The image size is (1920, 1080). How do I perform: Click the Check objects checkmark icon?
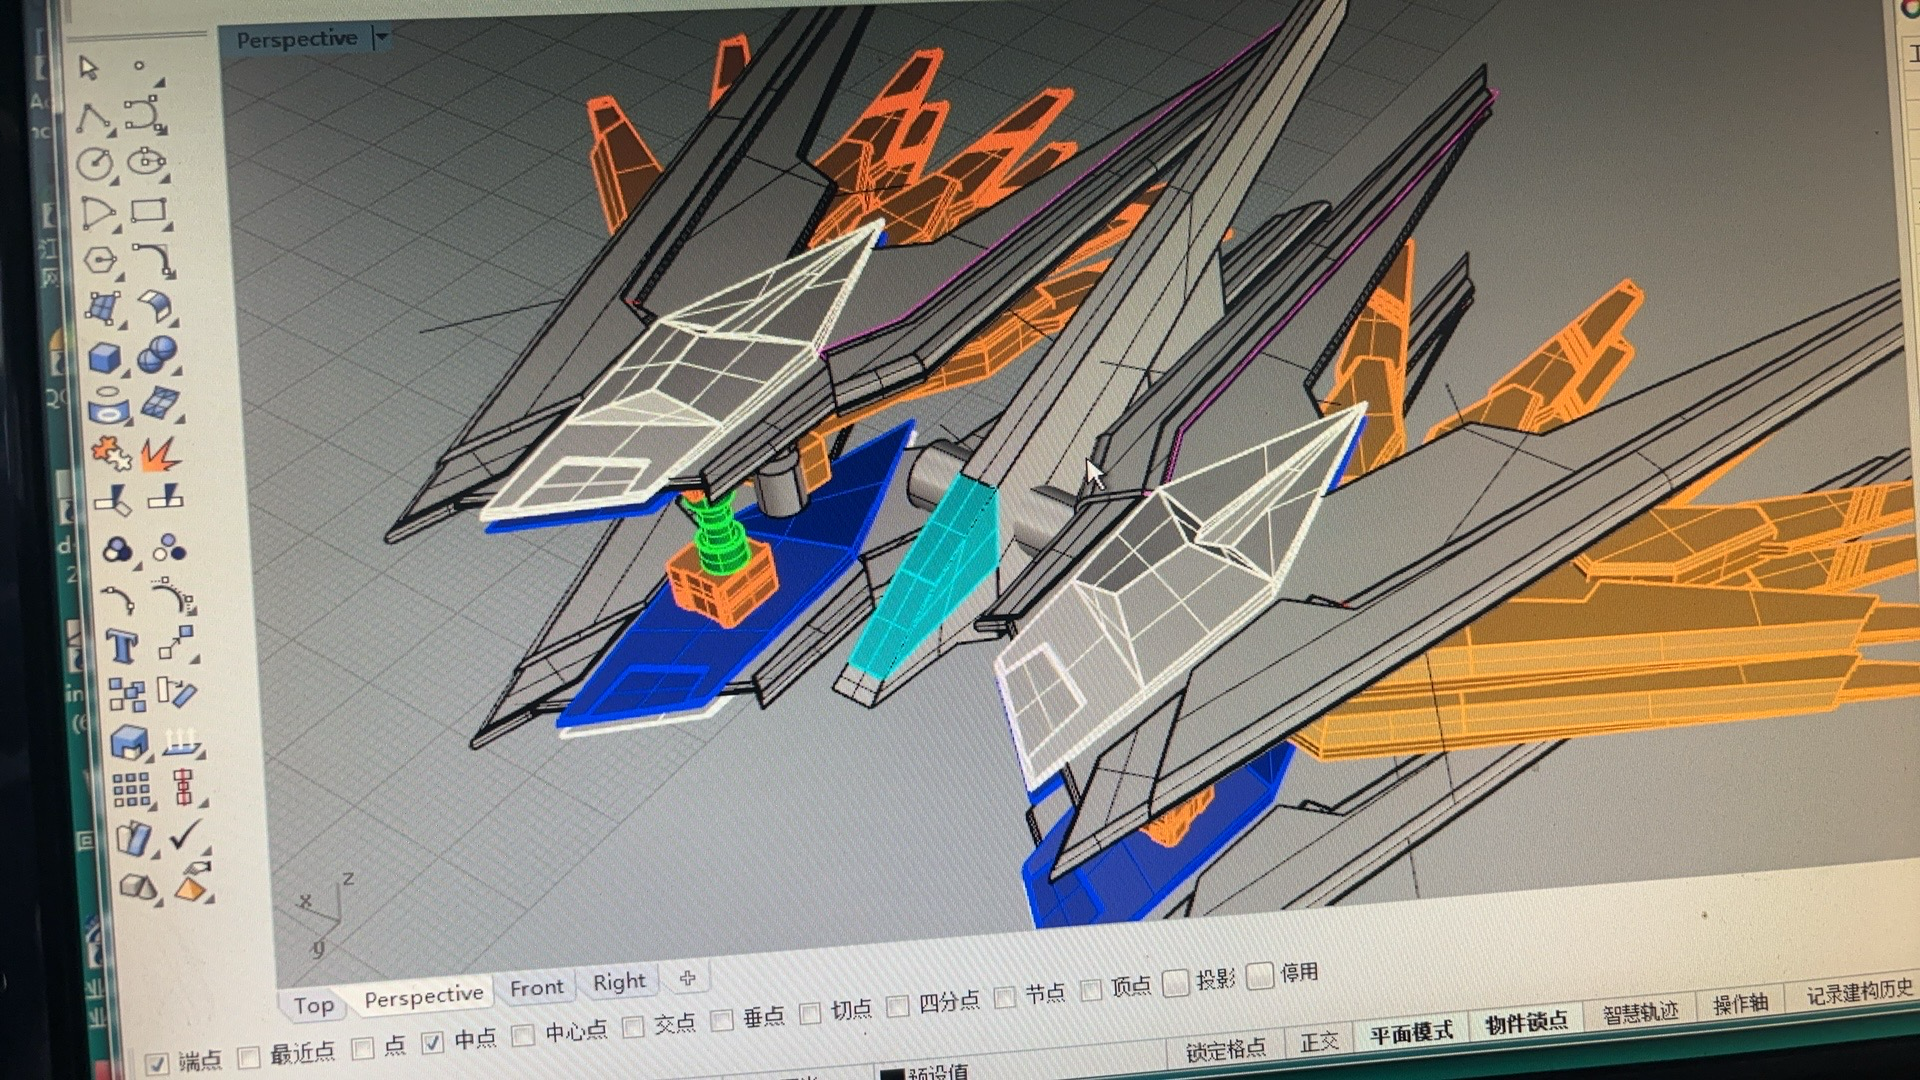point(185,835)
